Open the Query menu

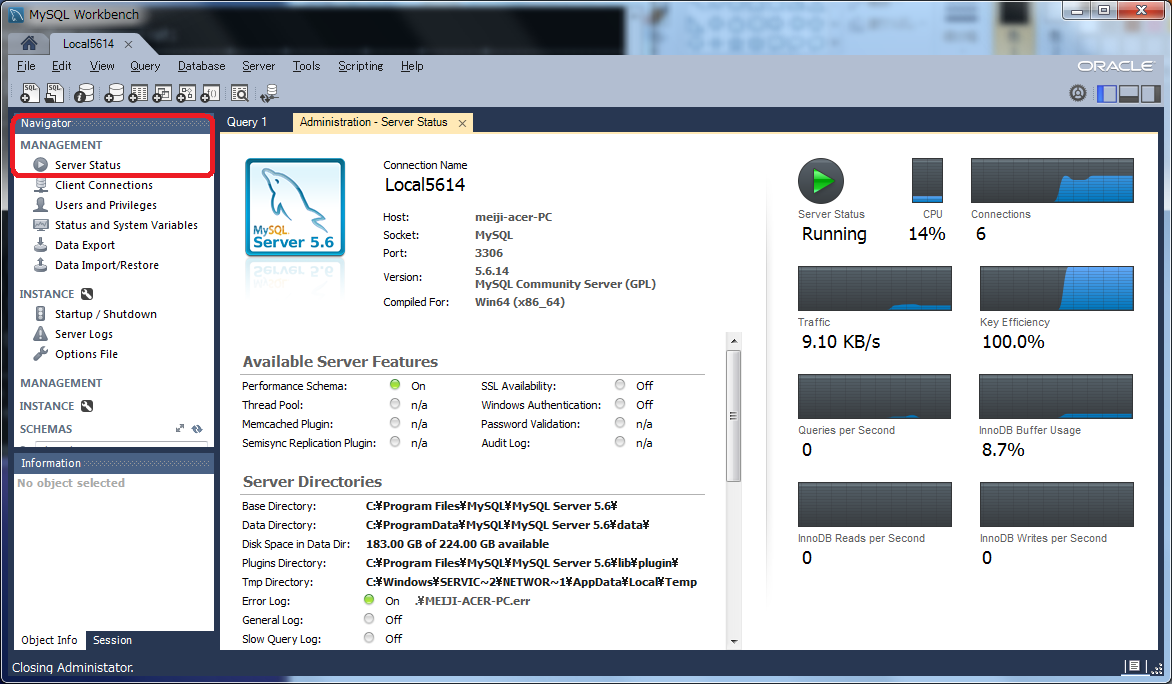145,66
